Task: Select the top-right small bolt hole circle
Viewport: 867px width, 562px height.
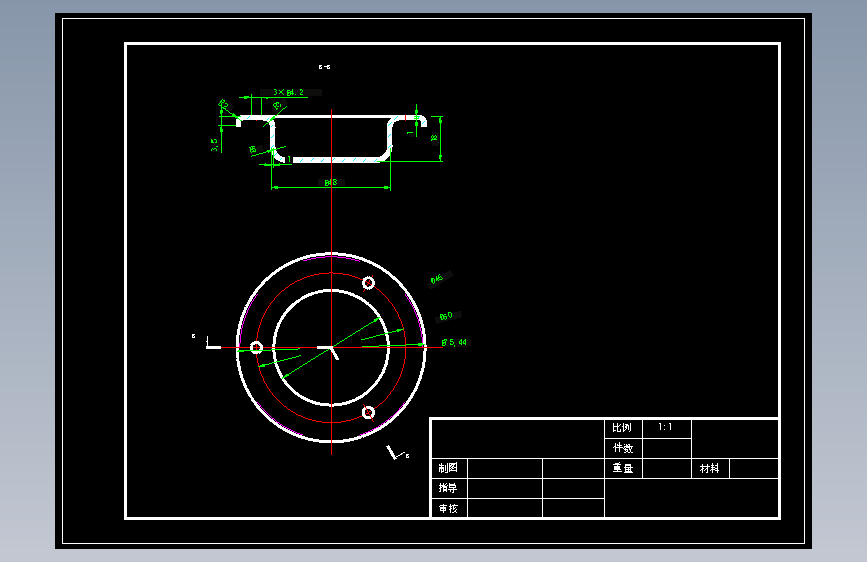Action: coord(368,283)
